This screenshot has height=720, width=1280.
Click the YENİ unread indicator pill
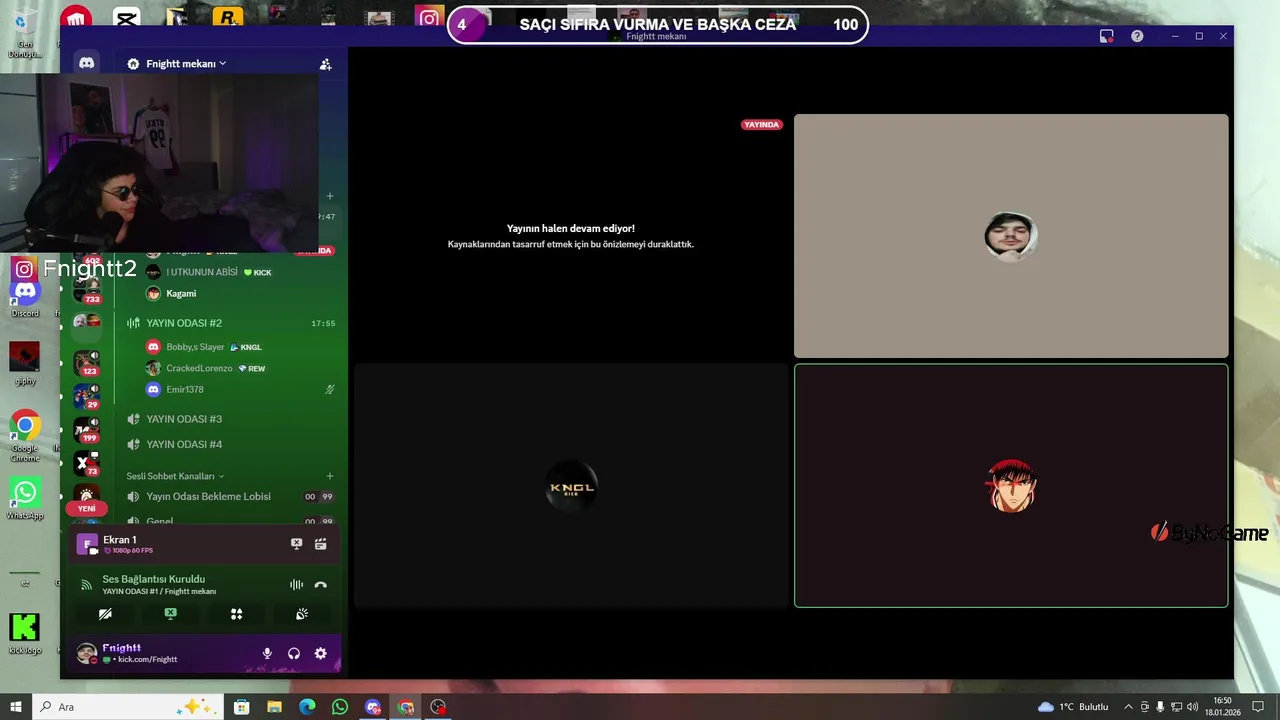click(87, 508)
